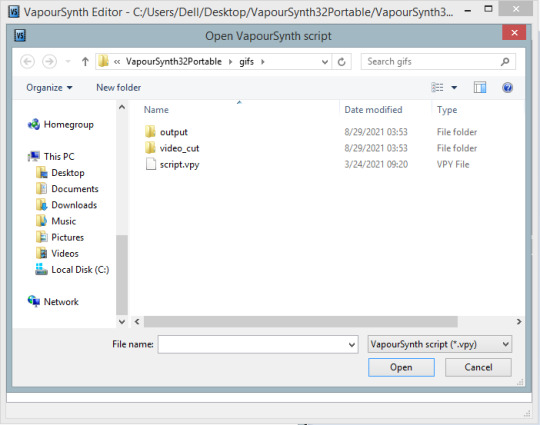Sort by Date modified column
The image size is (540, 425).
pyautogui.click(x=373, y=110)
